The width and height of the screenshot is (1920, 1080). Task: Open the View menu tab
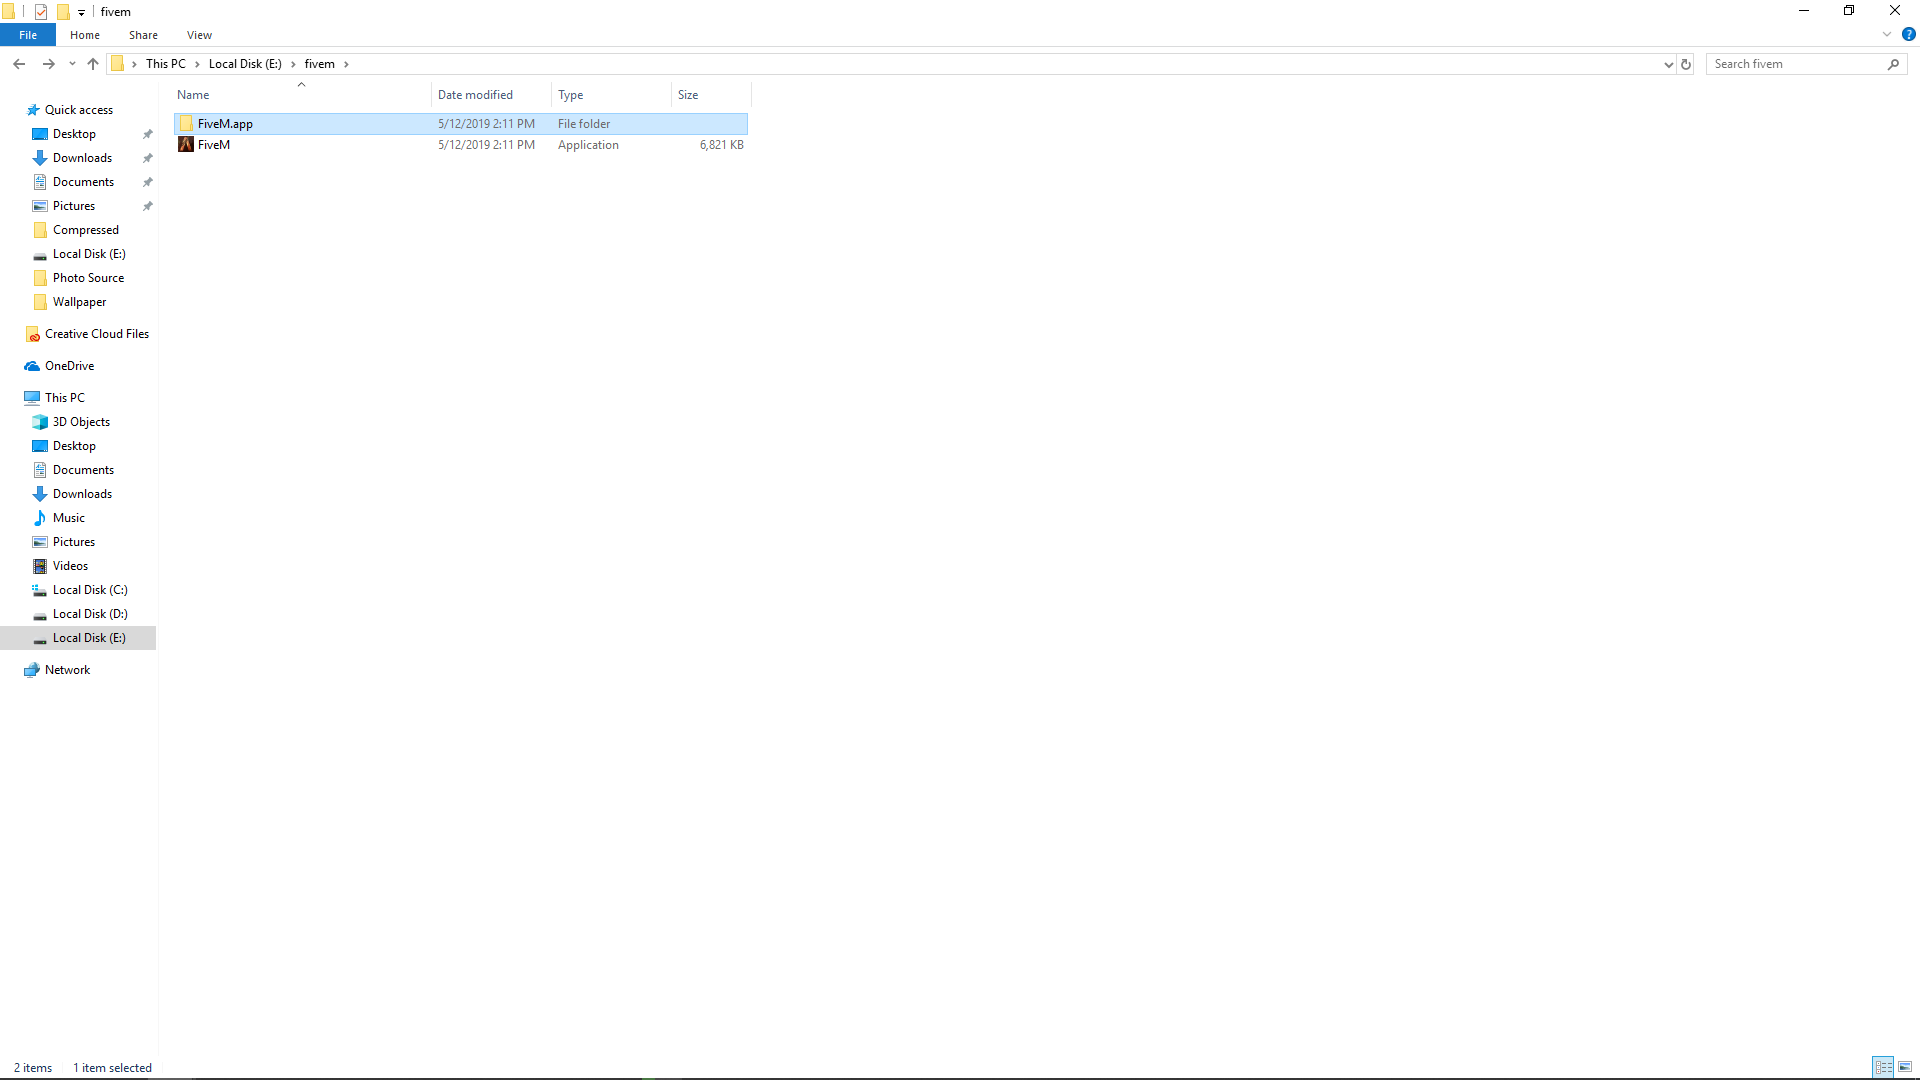pyautogui.click(x=199, y=36)
